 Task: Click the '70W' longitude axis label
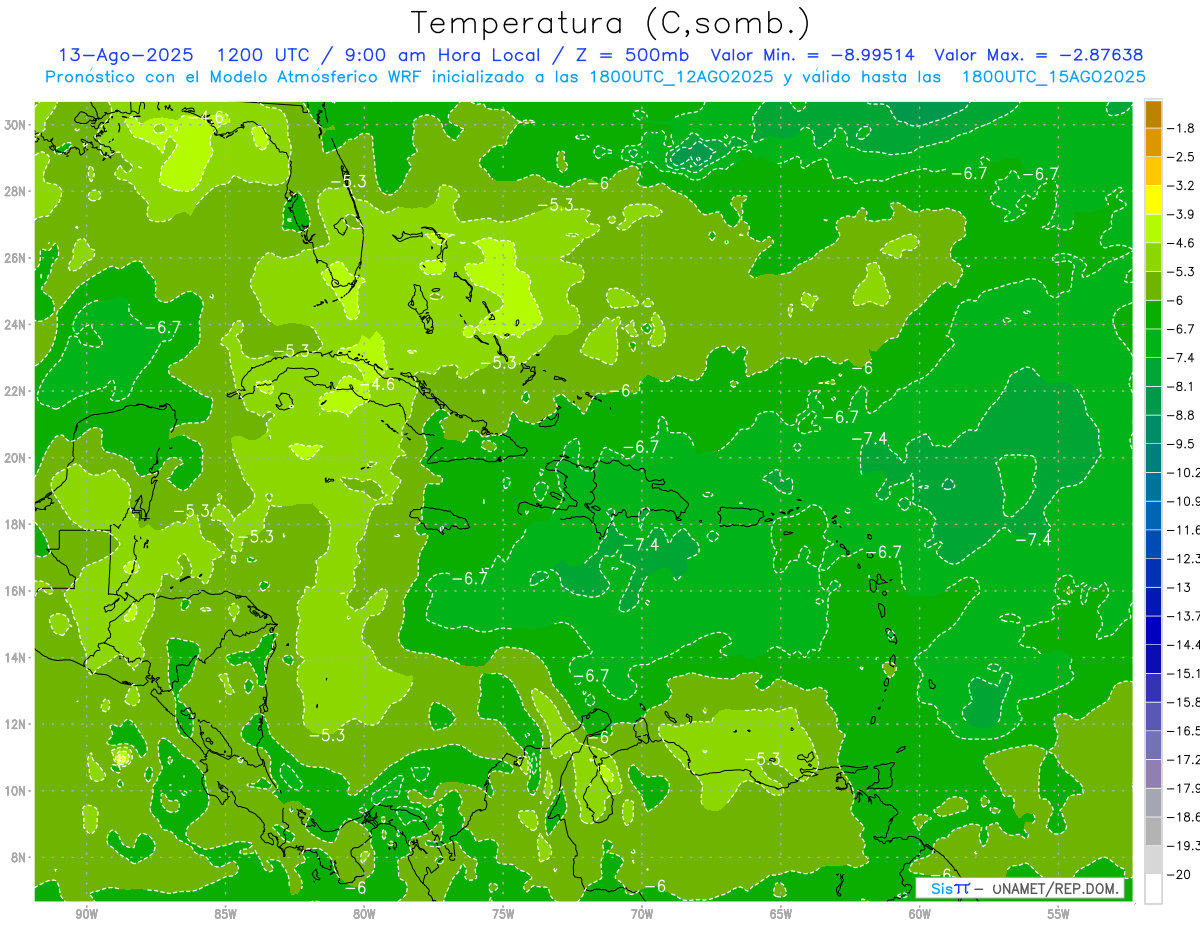[x=642, y=914]
